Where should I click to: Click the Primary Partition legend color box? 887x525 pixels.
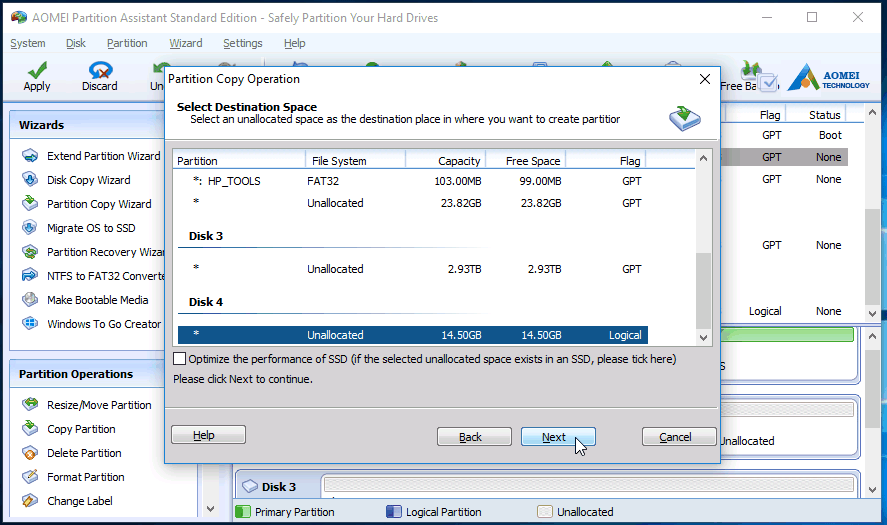243,512
